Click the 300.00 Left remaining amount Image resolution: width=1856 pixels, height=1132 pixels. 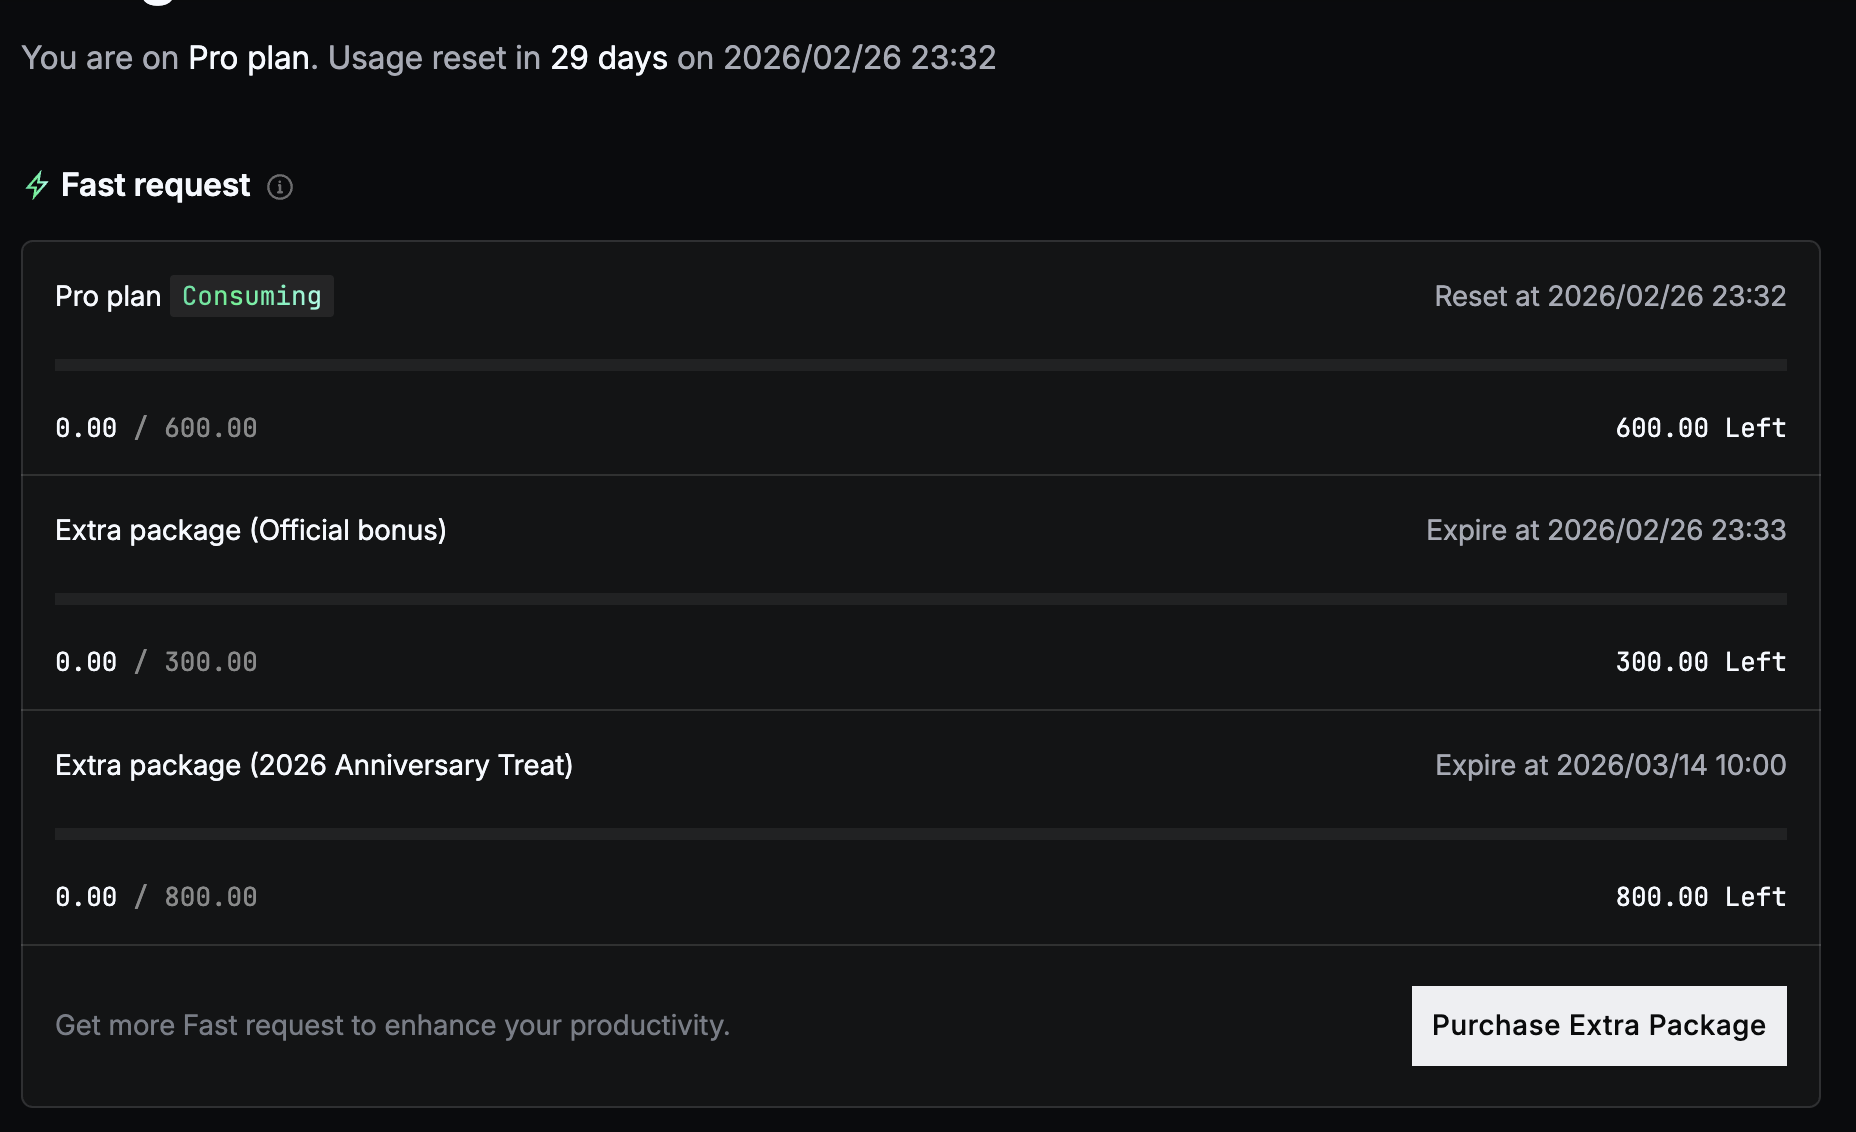tap(1700, 662)
